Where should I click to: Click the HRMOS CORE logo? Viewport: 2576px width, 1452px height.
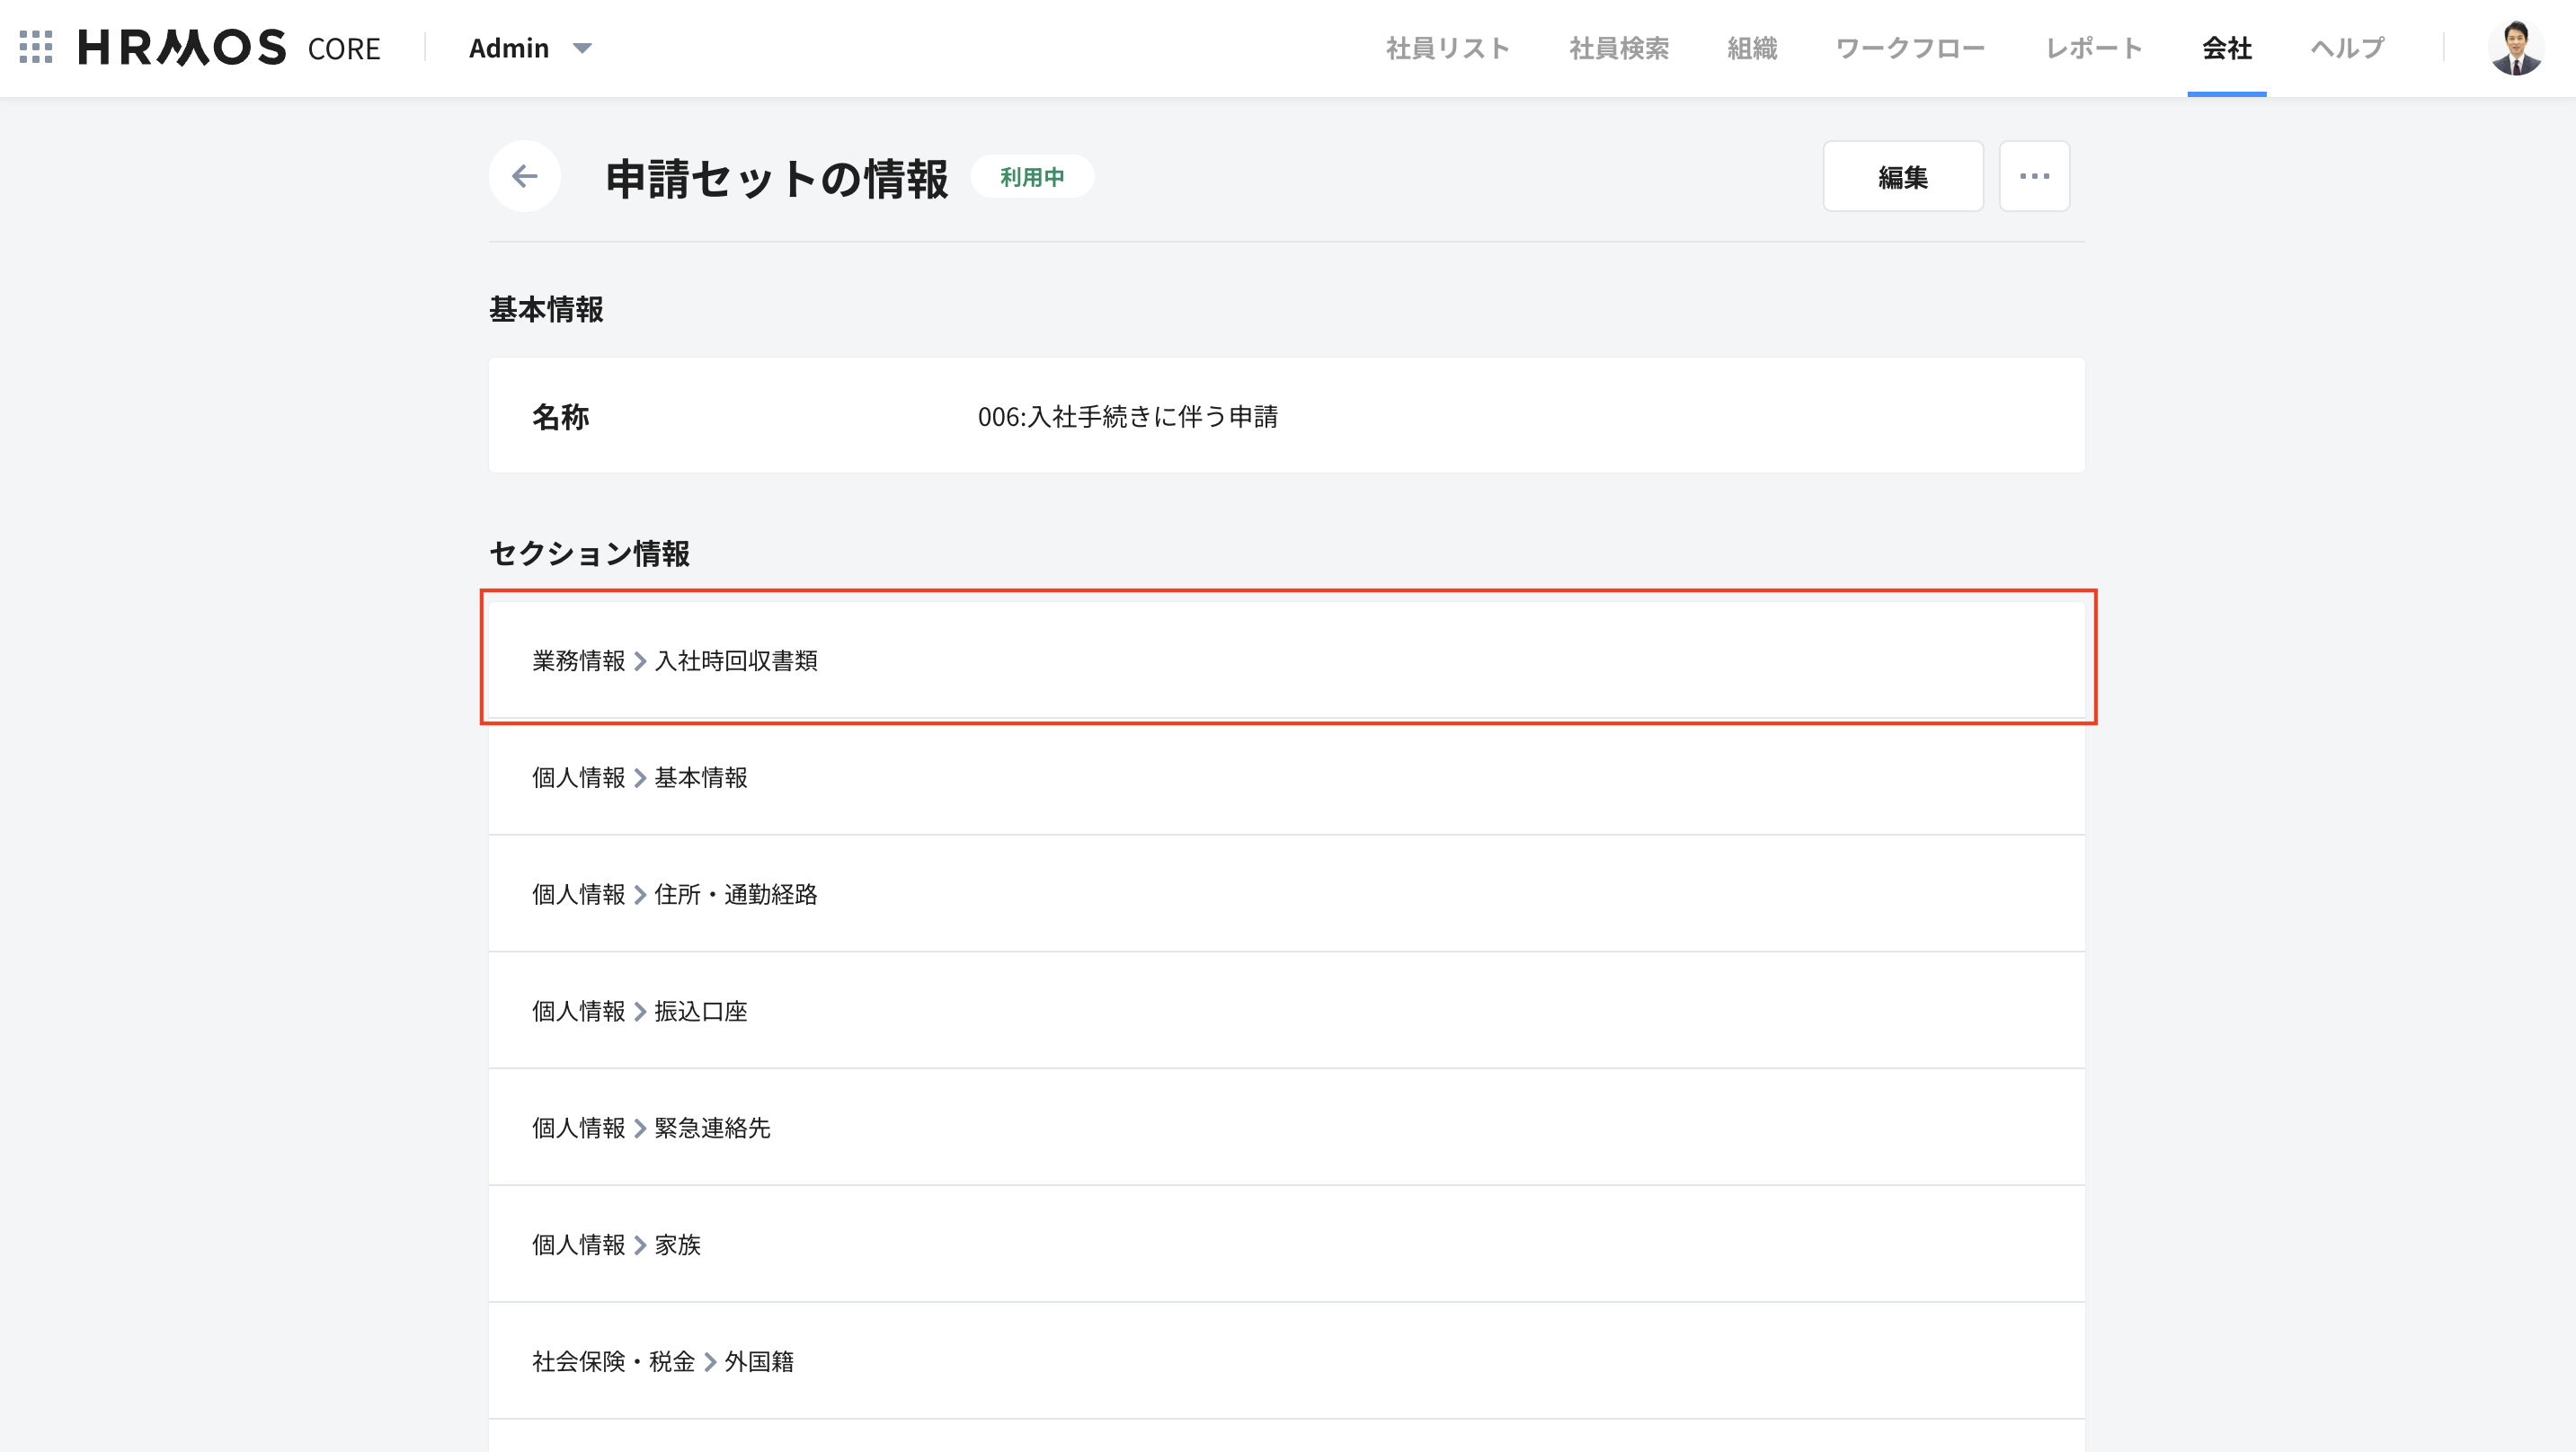tap(229, 47)
